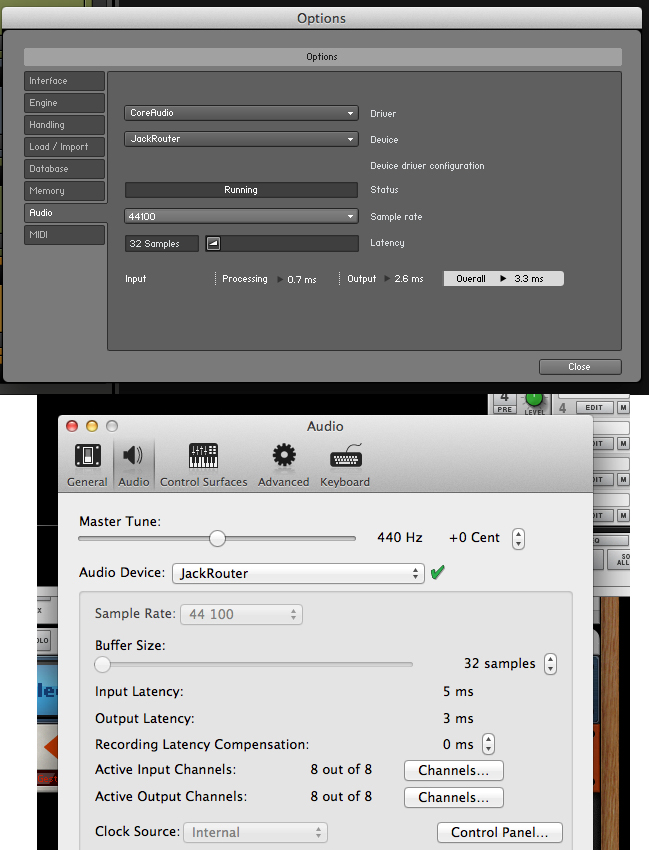Viewport: 649px width, 850px height.
Task: Click Channels button for Active Output Channels
Action: (x=454, y=797)
